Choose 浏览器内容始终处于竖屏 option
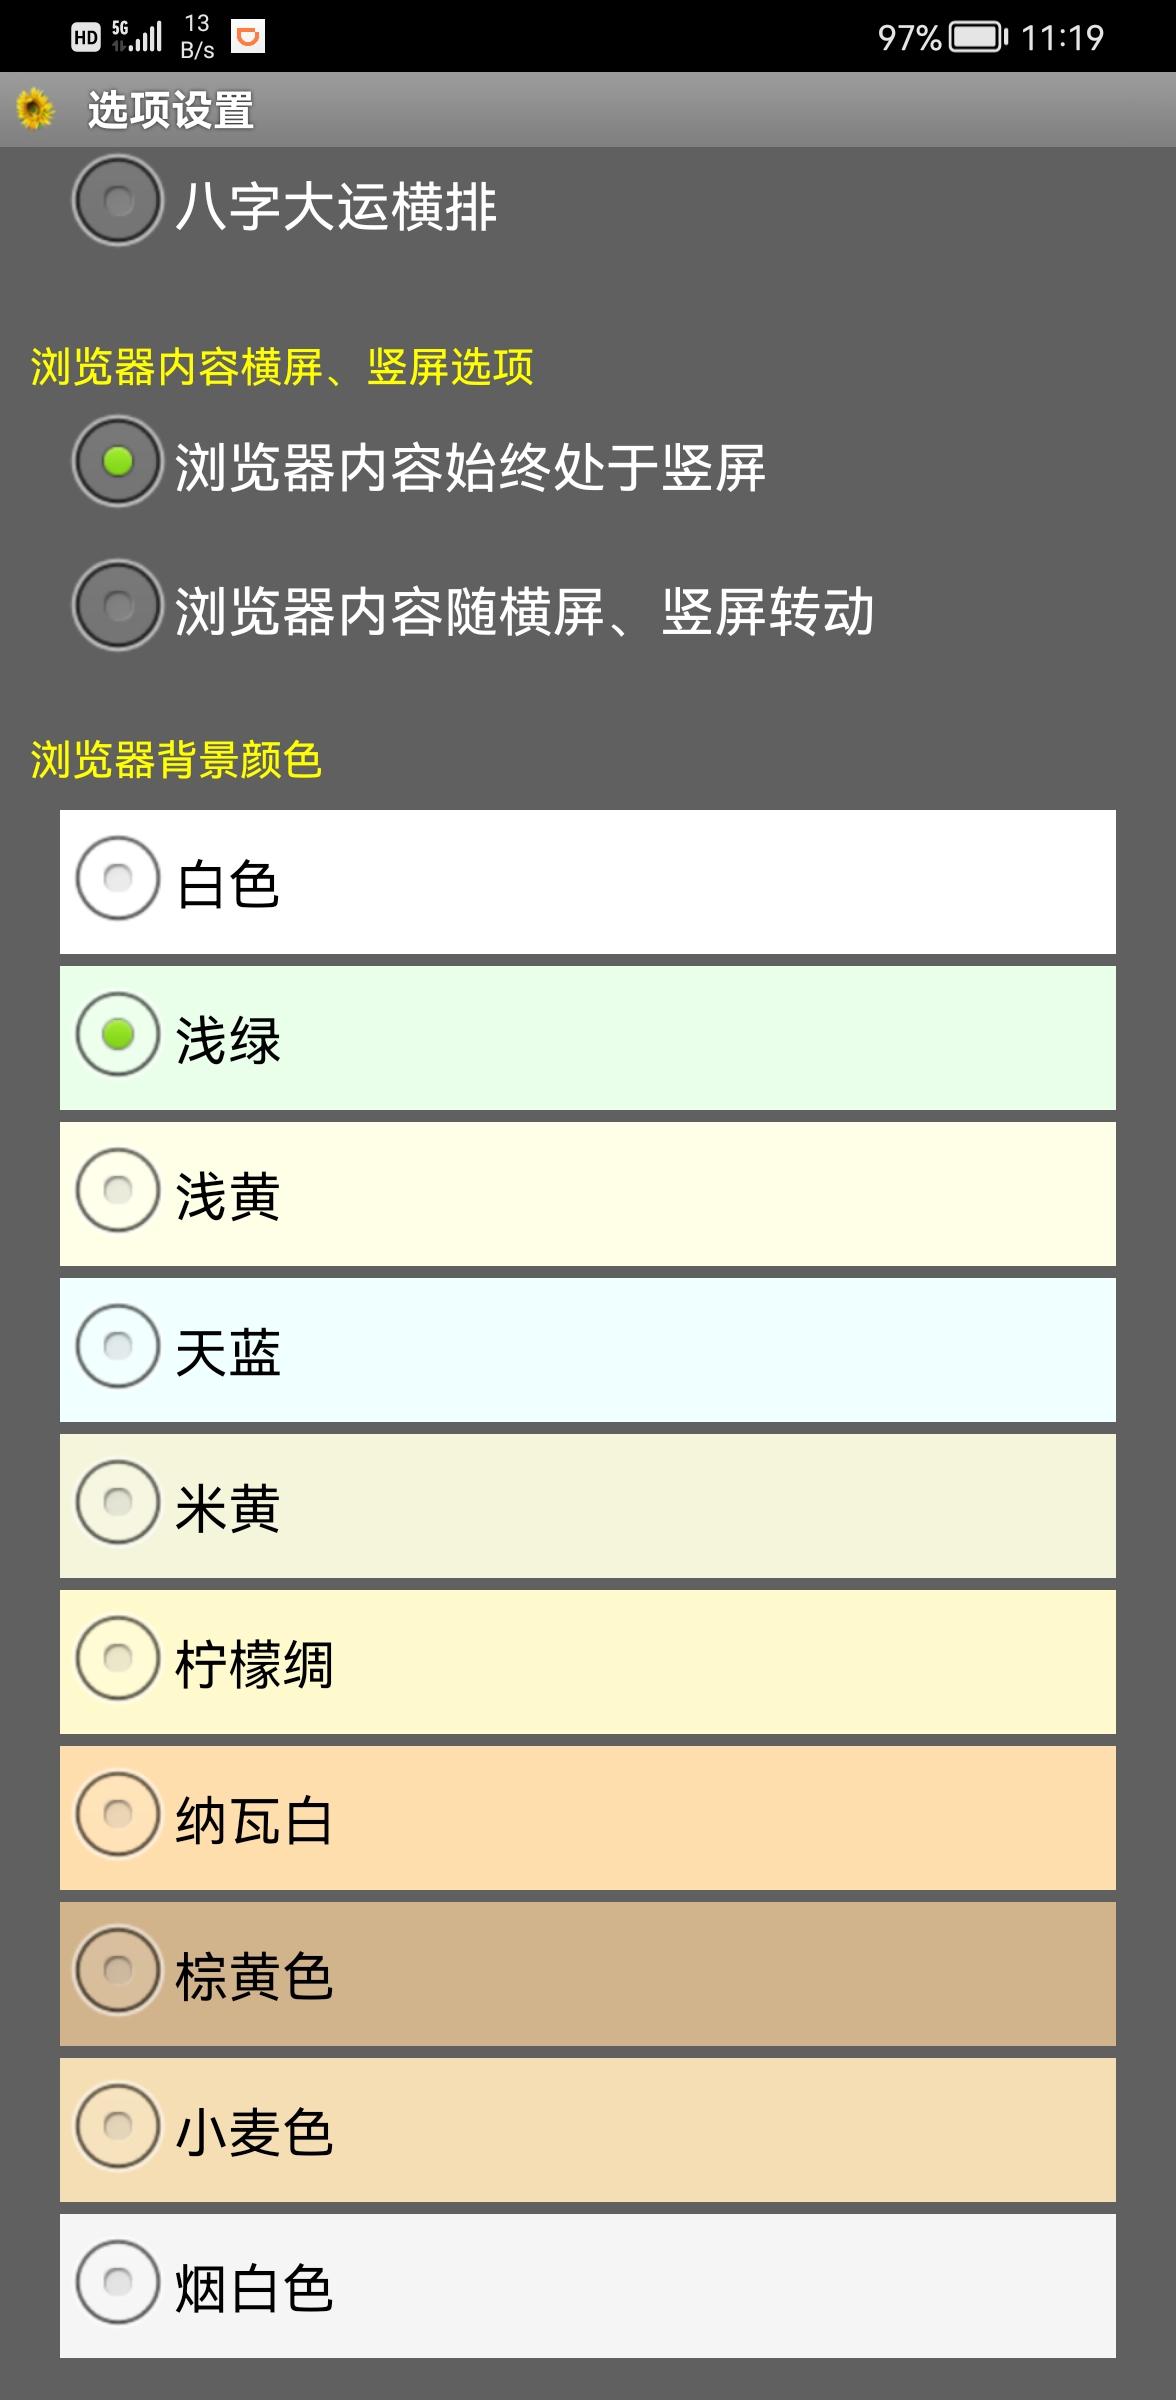The height and width of the screenshot is (2400, 1176). (x=118, y=461)
